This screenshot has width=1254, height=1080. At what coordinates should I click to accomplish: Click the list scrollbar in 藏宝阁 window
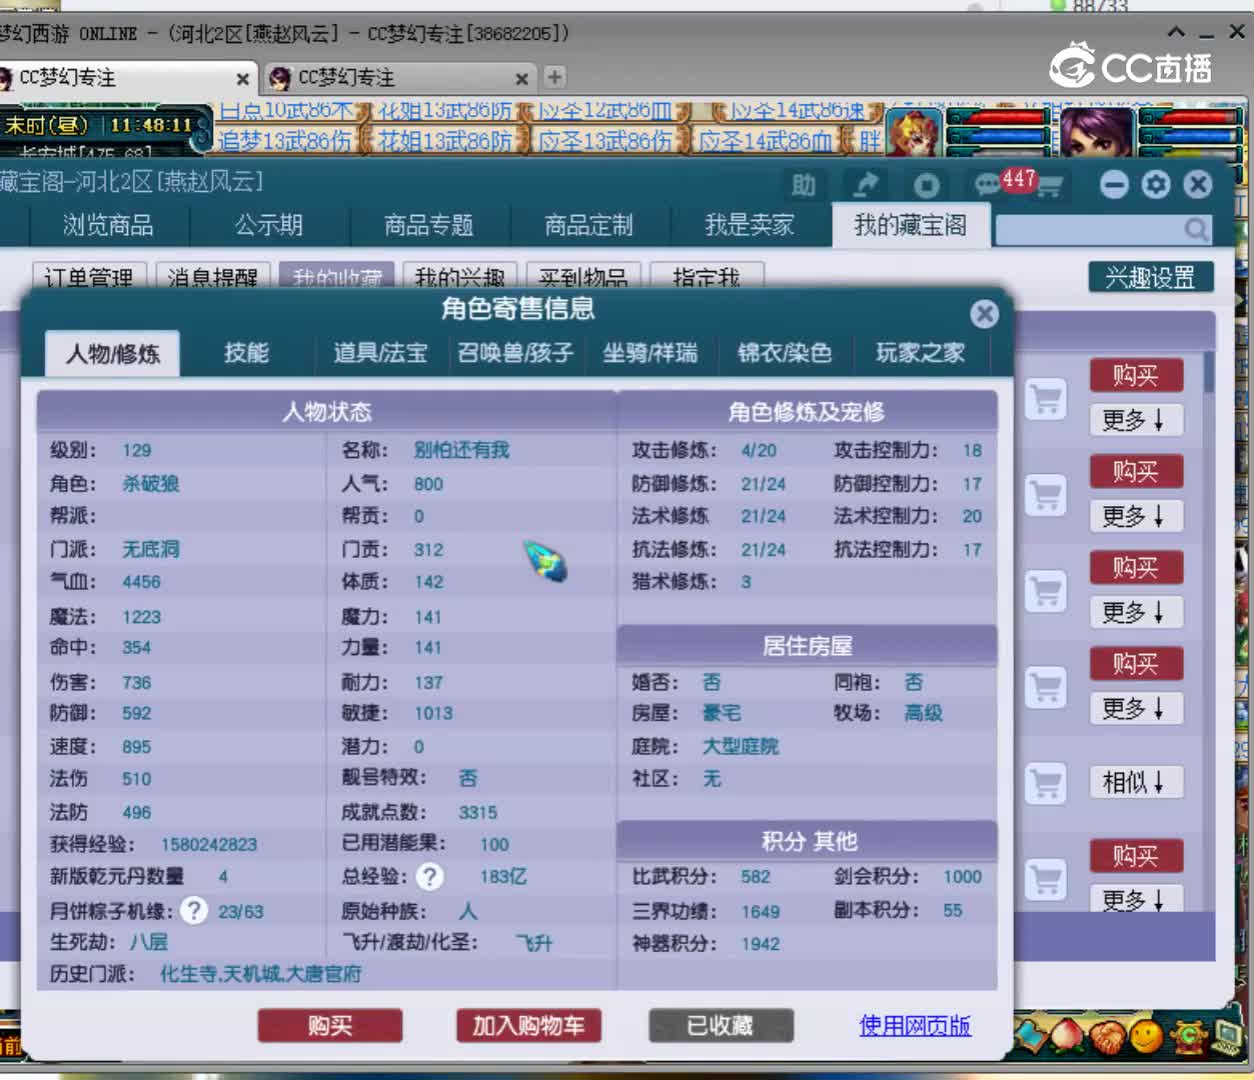click(1209, 370)
